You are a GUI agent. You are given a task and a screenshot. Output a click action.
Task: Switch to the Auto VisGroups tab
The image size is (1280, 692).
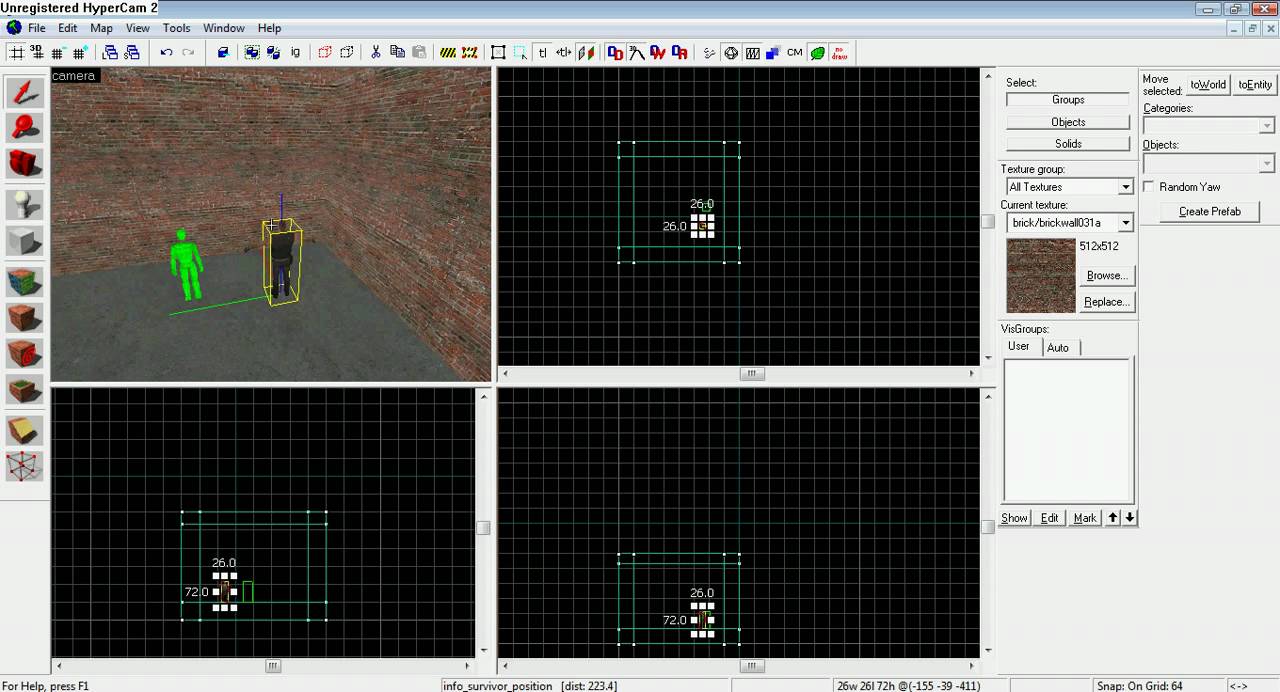coord(1058,348)
